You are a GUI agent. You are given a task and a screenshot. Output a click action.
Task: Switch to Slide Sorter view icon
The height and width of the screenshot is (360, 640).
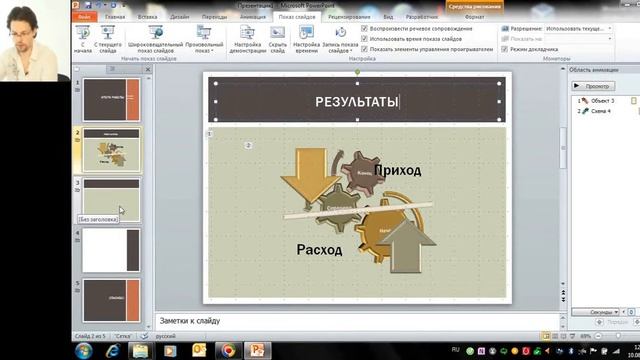(555, 336)
